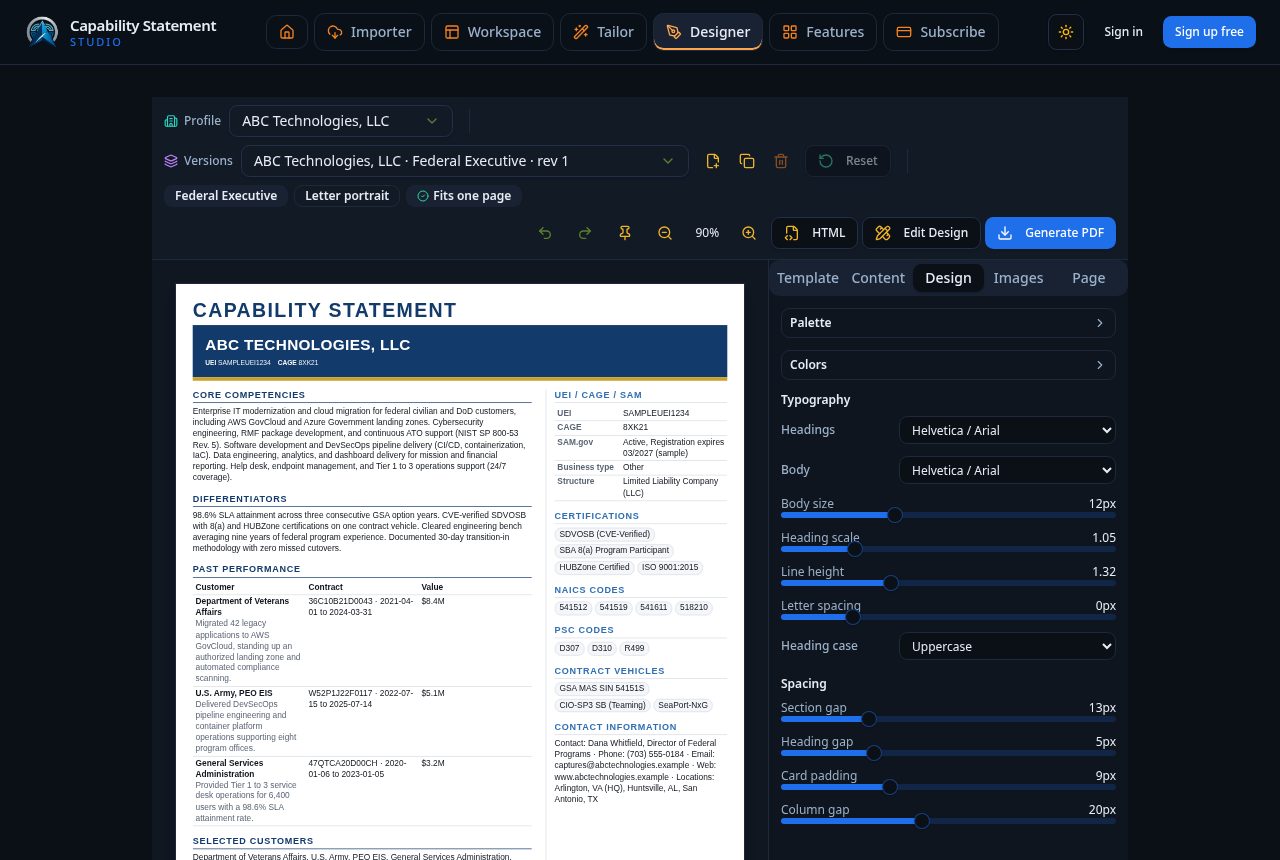Click the ISO 9001:2015 certification chip

click(670, 567)
